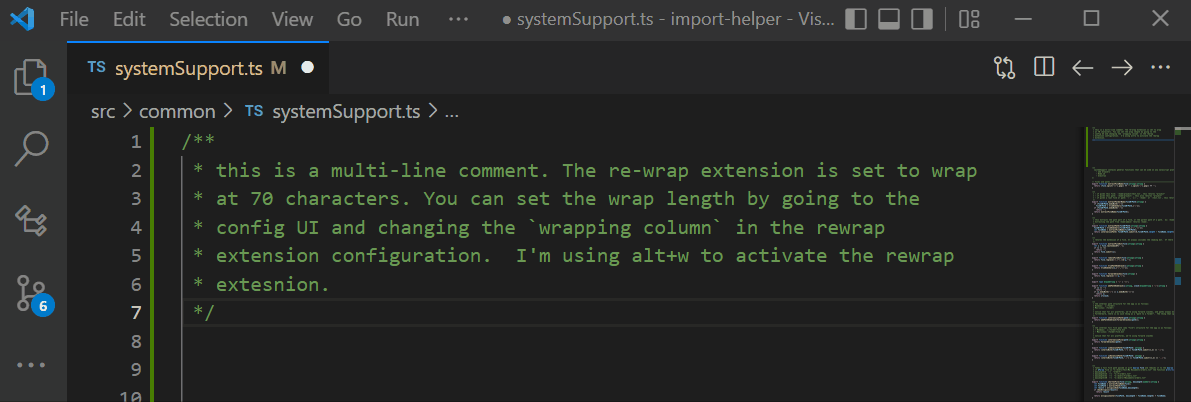Open the Selection menu
The width and height of the screenshot is (1191, 402).
(208, 19)
